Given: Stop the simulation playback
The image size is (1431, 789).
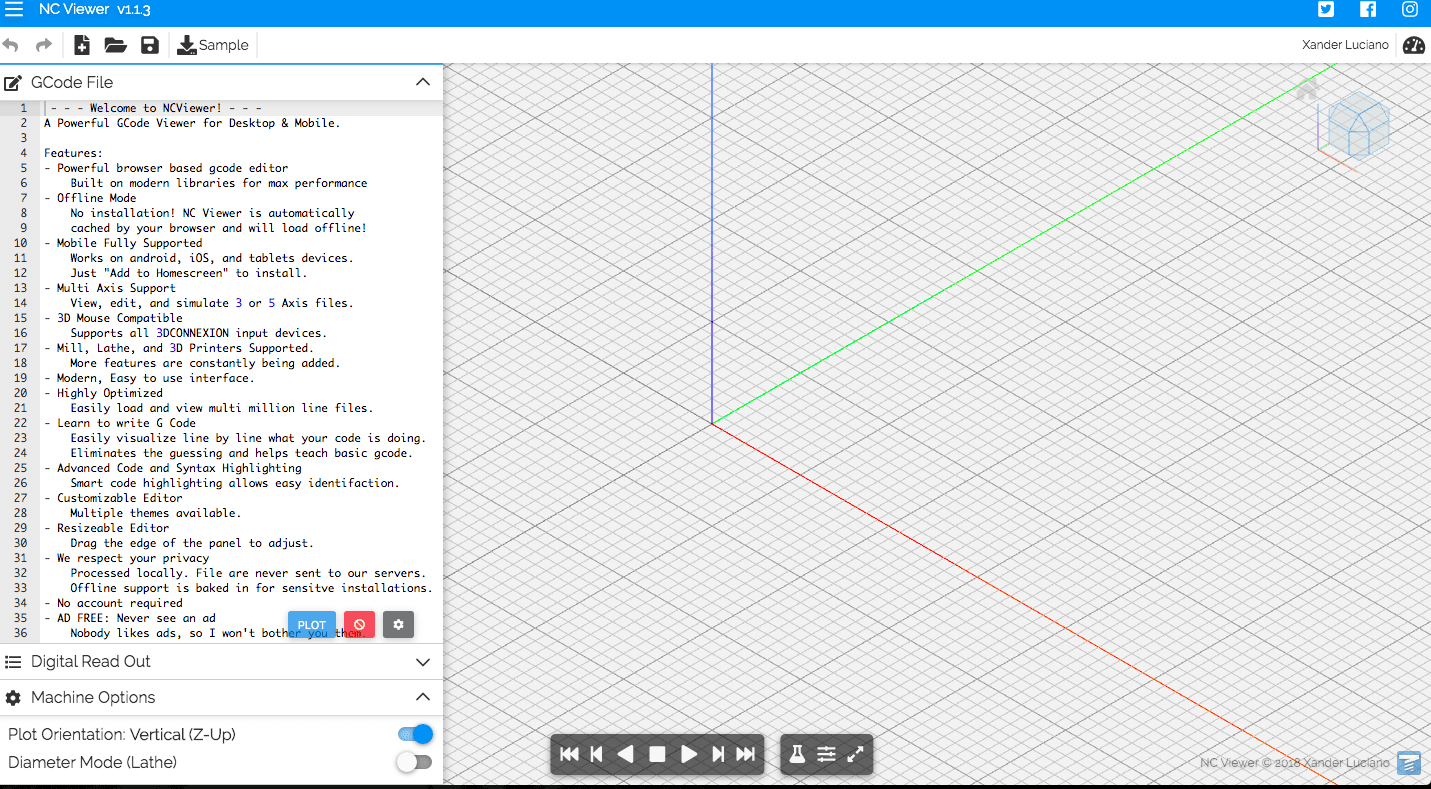Looking at the screenshot, I should 657,754.
